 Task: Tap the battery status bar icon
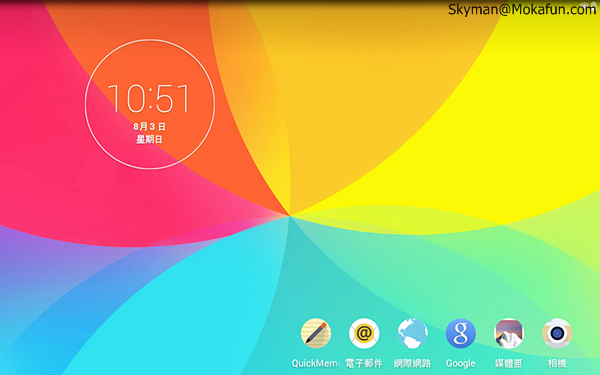point(593,5)
